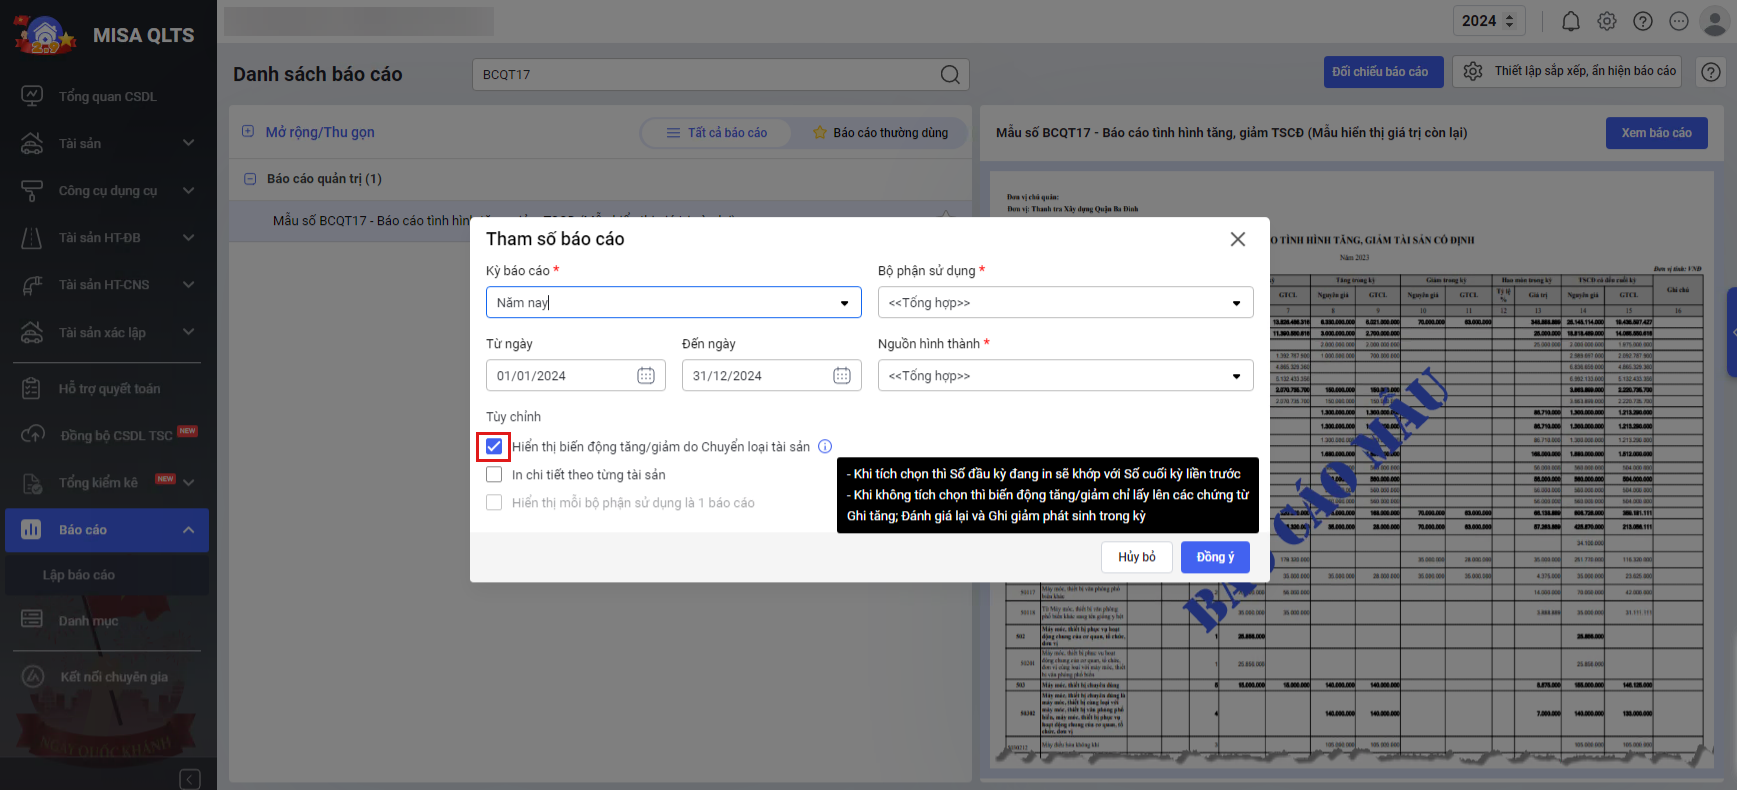Open the user avatar menu

[x=1715, y=21]
